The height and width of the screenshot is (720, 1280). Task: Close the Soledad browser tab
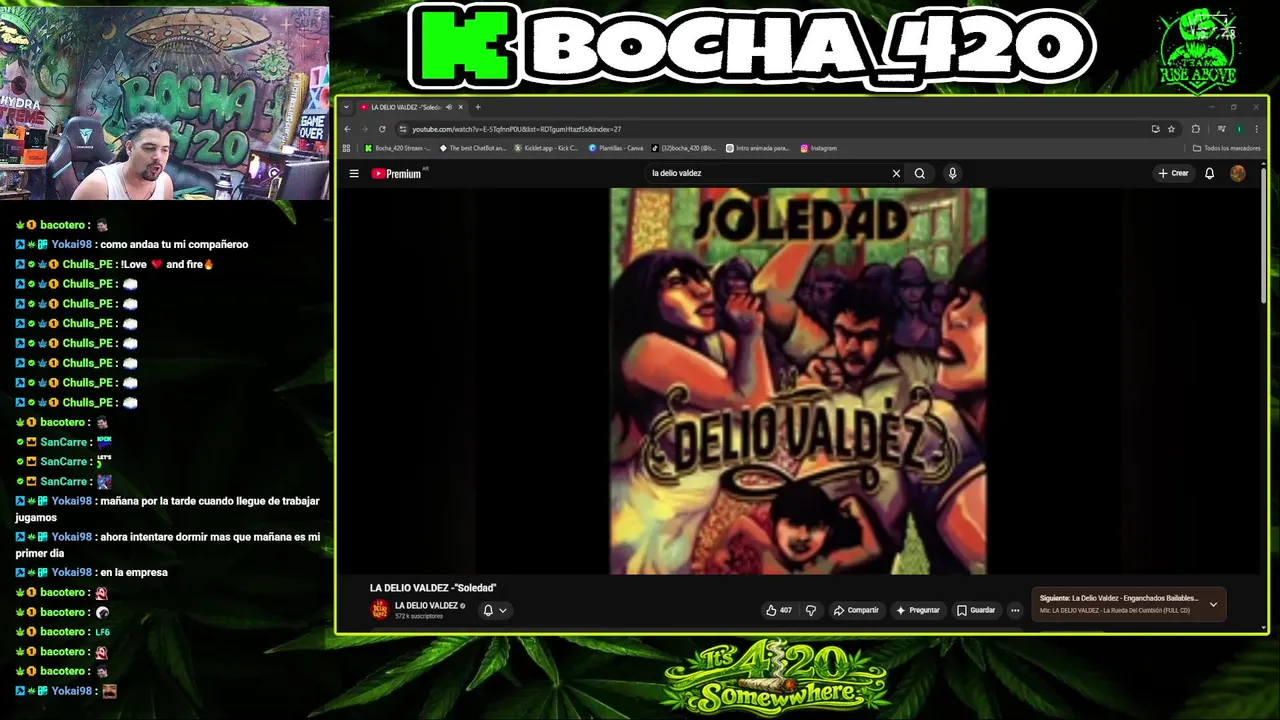461,107
